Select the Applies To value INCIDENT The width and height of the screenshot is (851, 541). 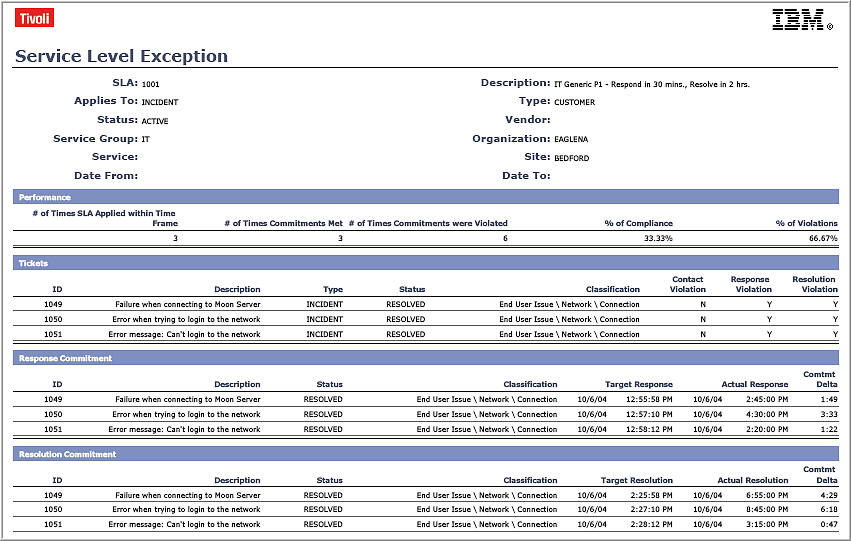click(160, 102)
